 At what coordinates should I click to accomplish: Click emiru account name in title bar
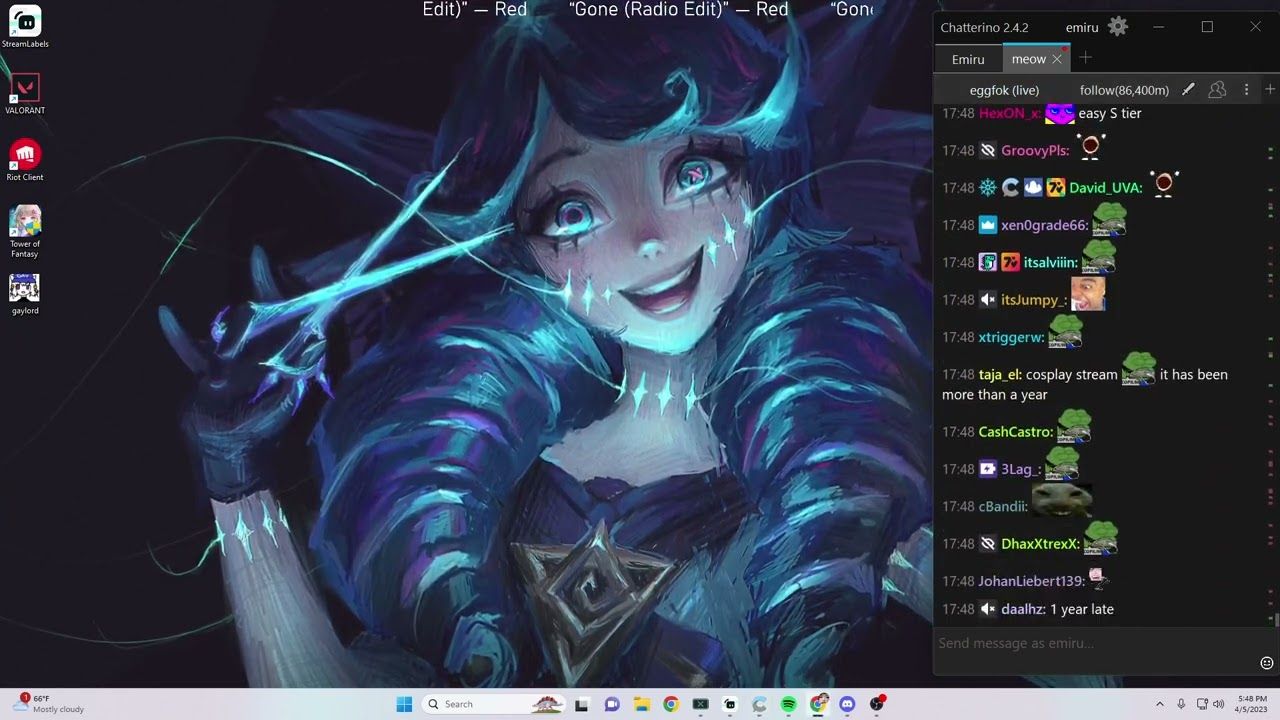coord(1083,27)
